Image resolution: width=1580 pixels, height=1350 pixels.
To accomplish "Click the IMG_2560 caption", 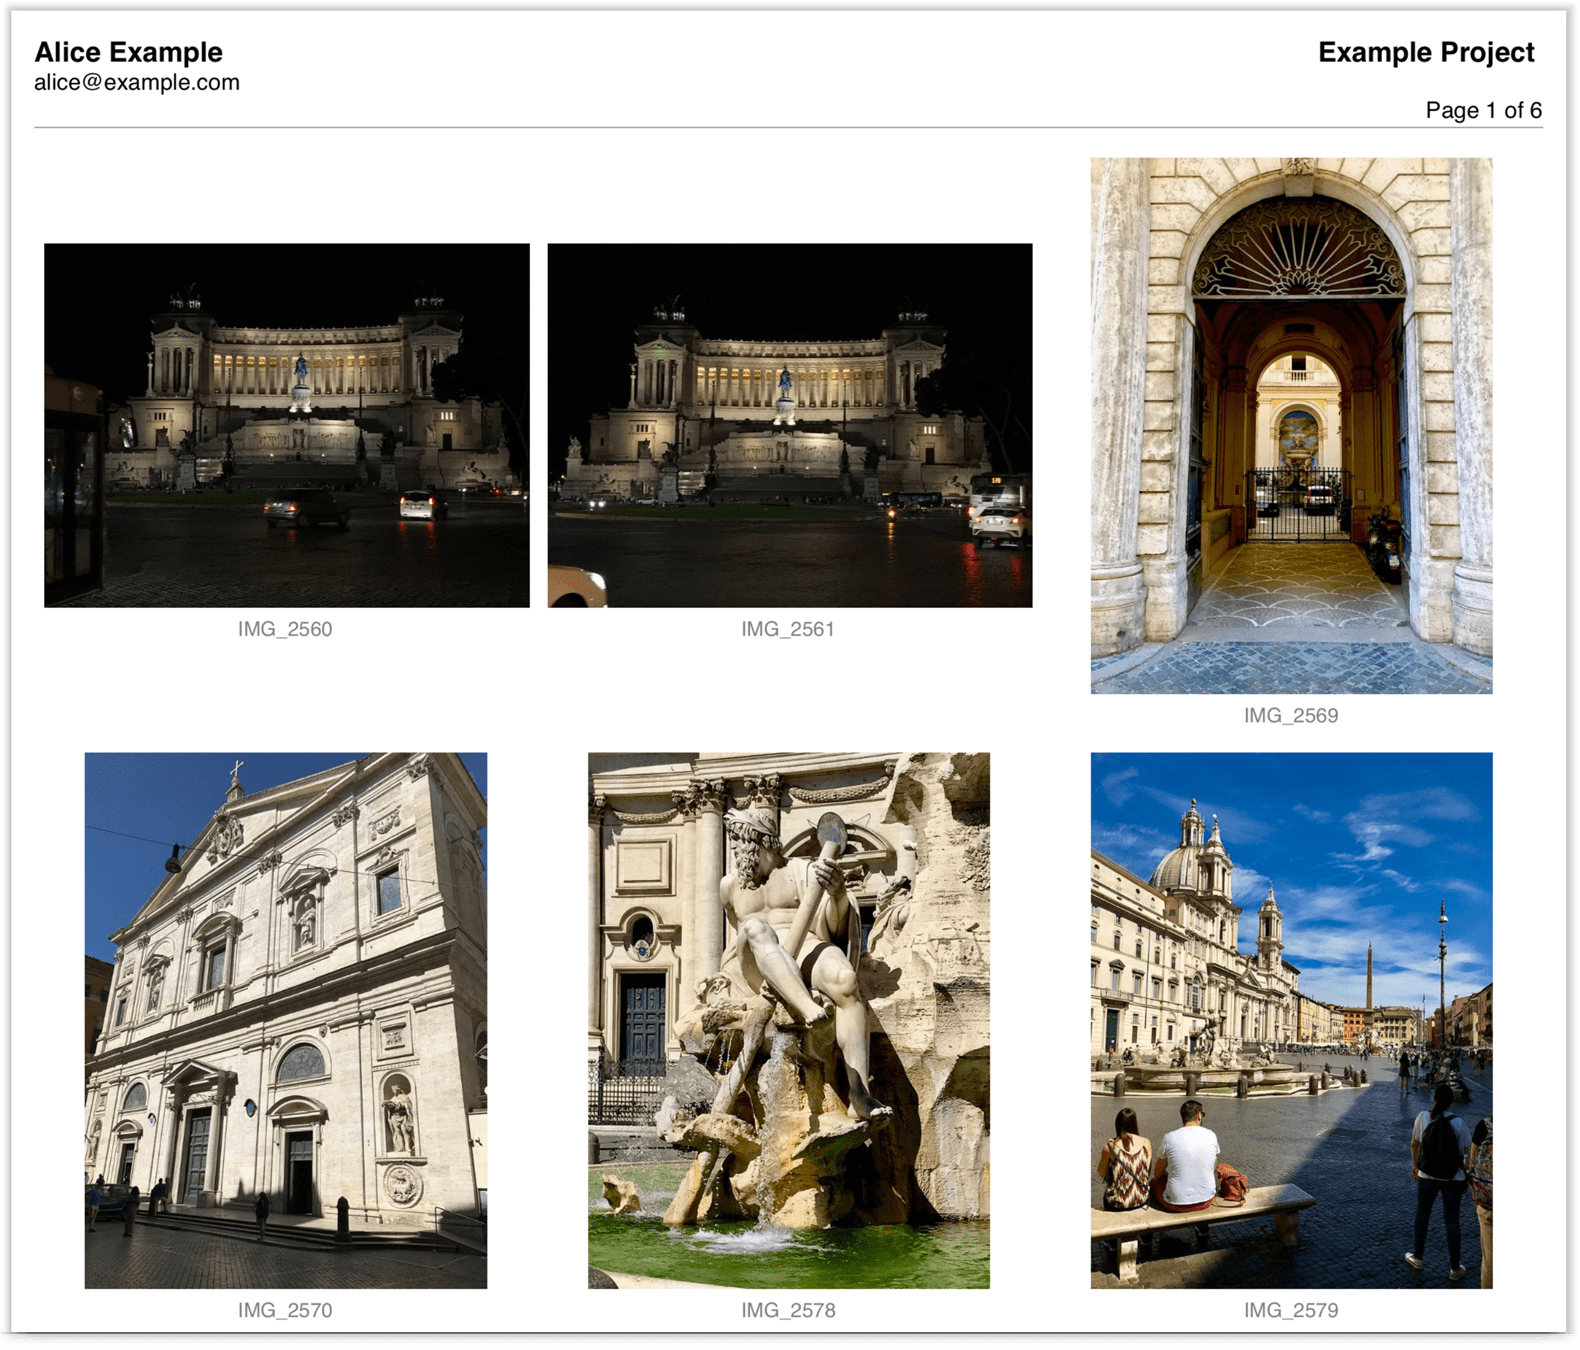I will [x=285, y=629].
